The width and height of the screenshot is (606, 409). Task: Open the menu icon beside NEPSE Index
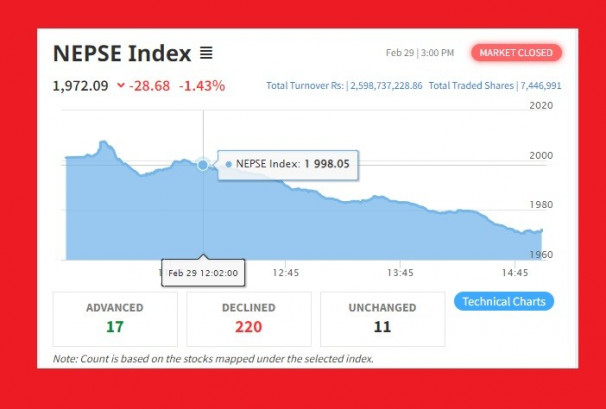click(206, 53)
